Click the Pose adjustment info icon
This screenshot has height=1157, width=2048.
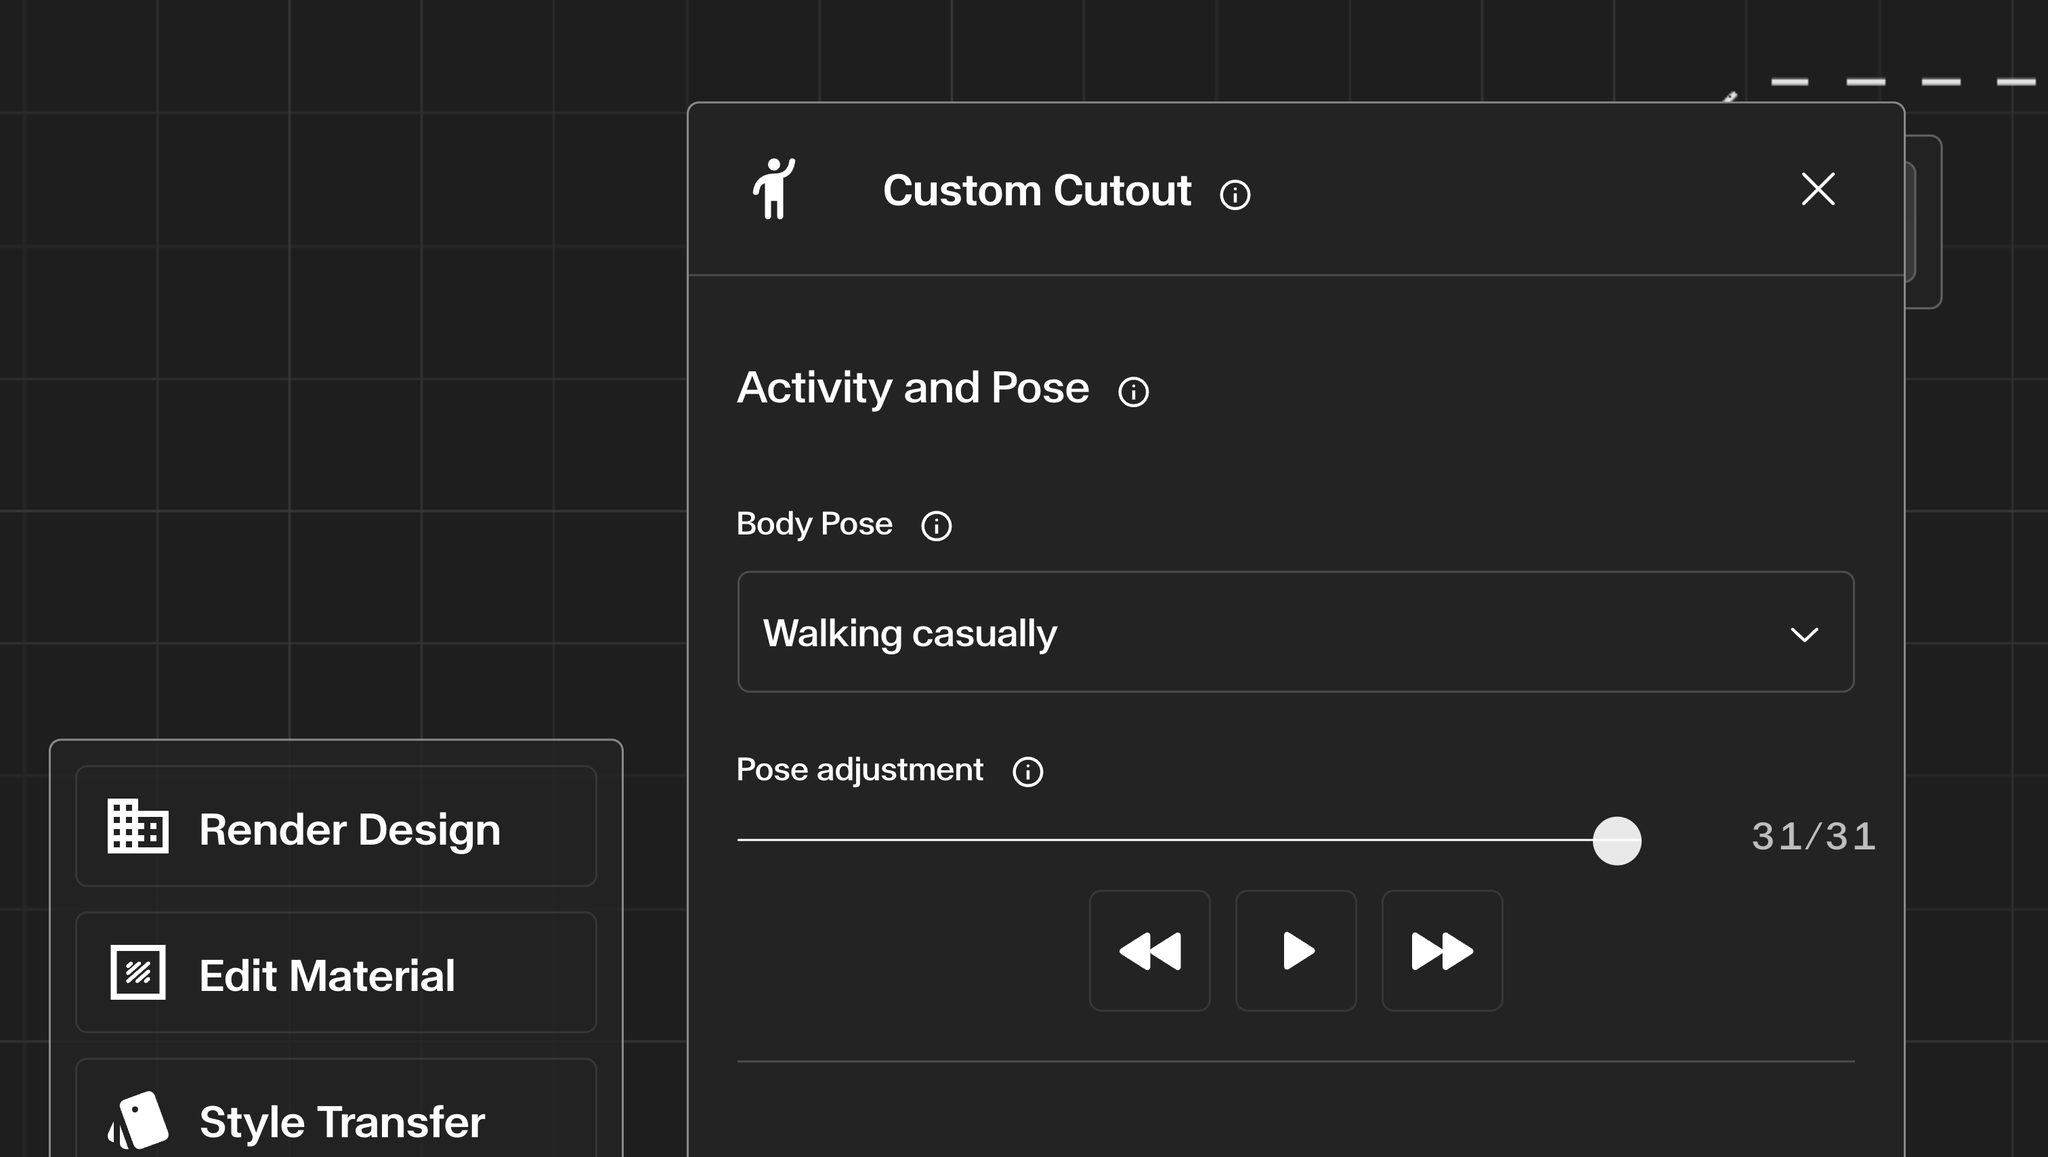tap(1028, 771)
